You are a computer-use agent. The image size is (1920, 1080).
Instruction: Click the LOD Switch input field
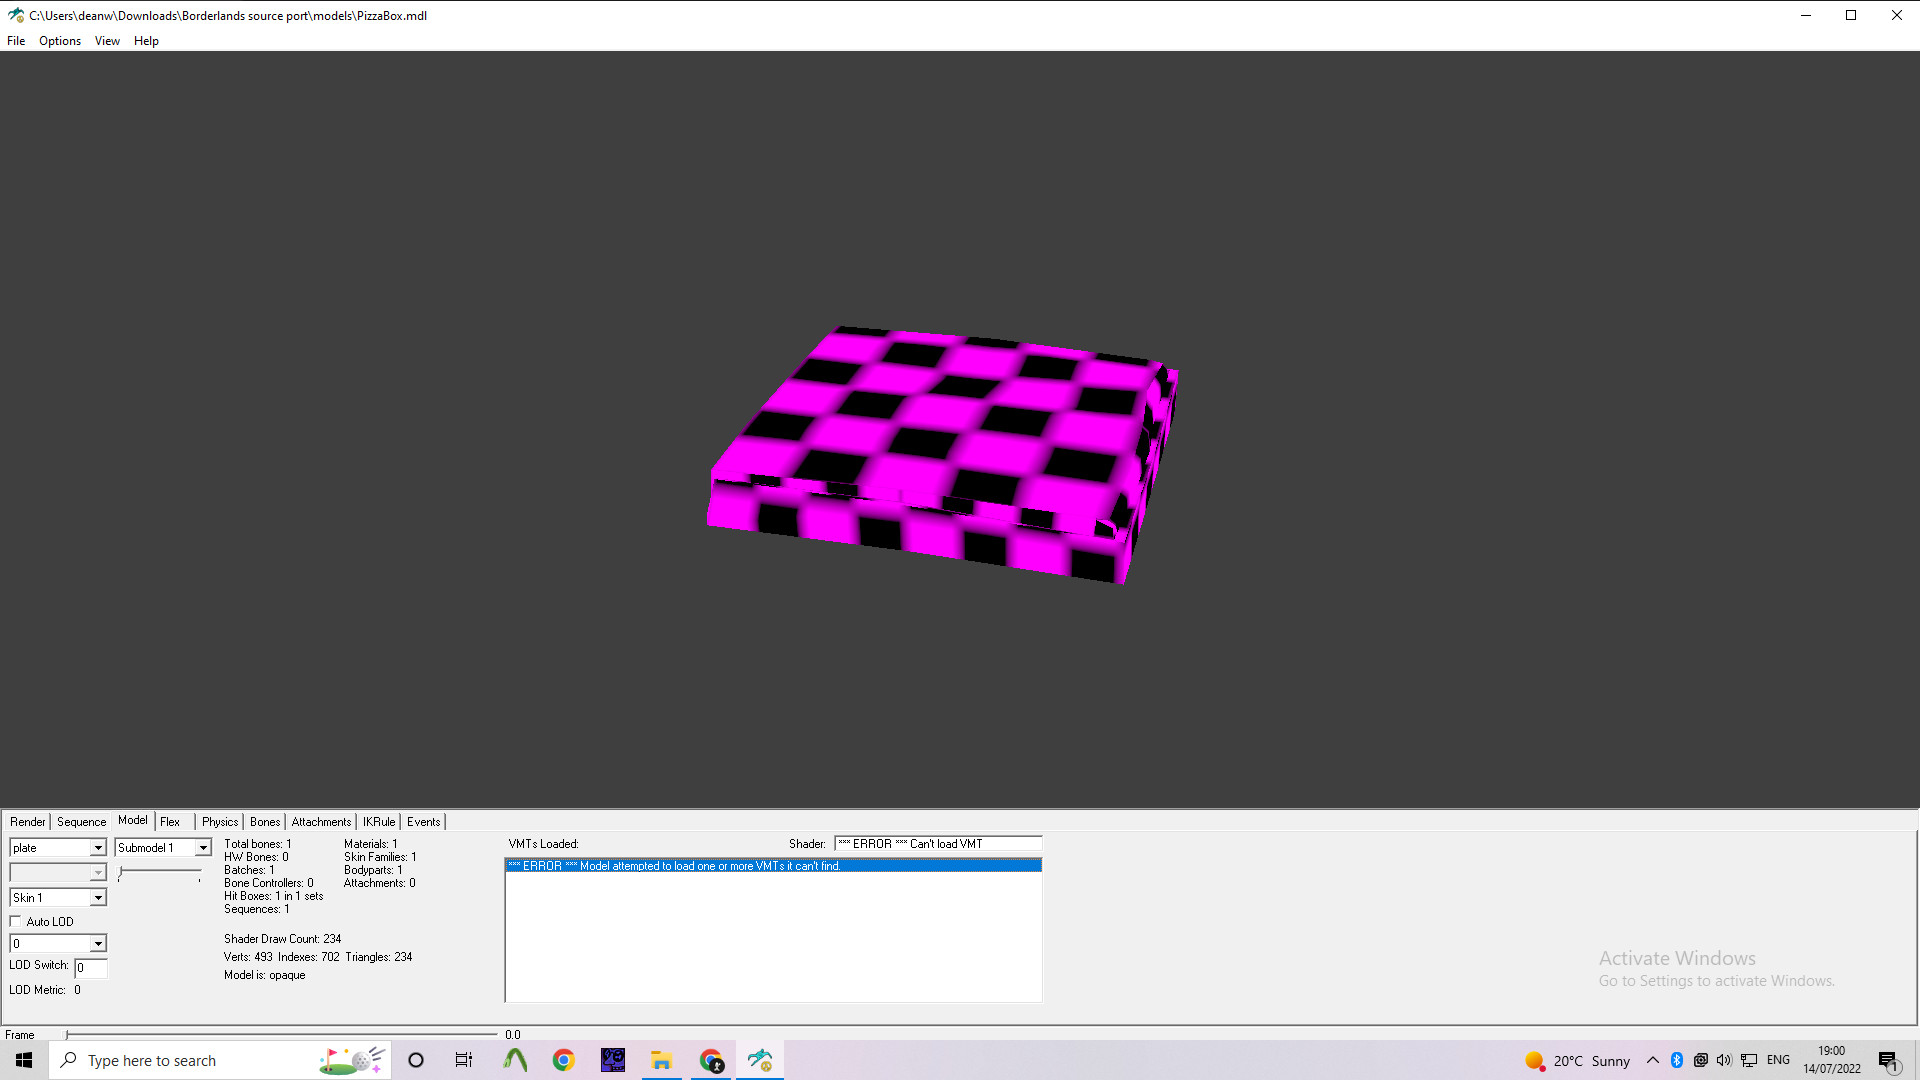click(91, 968)
